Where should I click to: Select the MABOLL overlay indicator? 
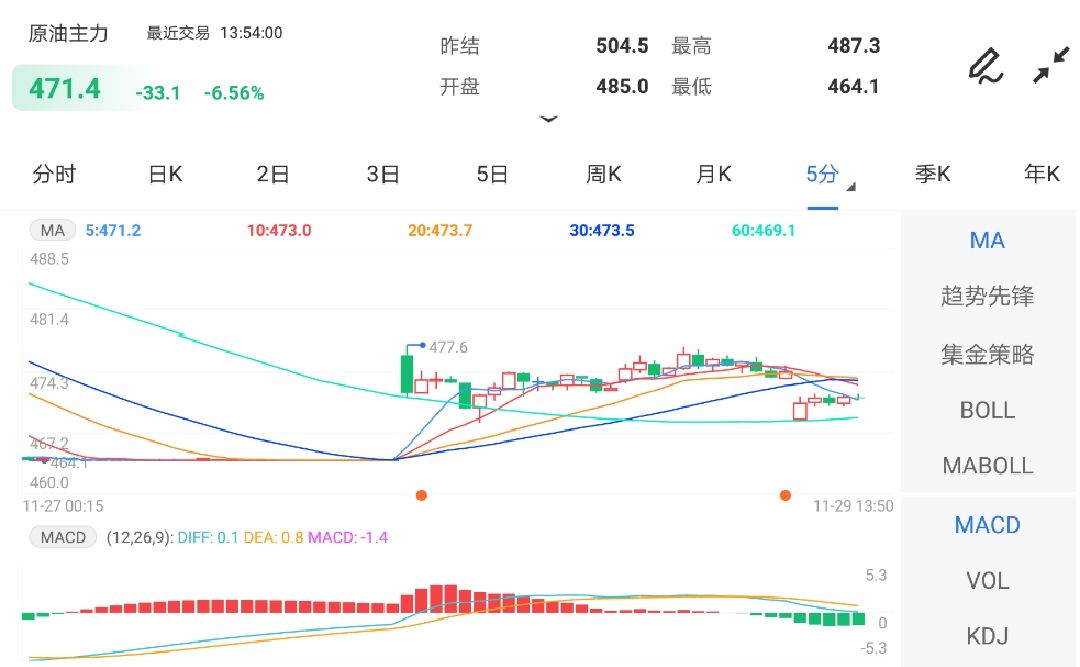(x=987, y=465)
